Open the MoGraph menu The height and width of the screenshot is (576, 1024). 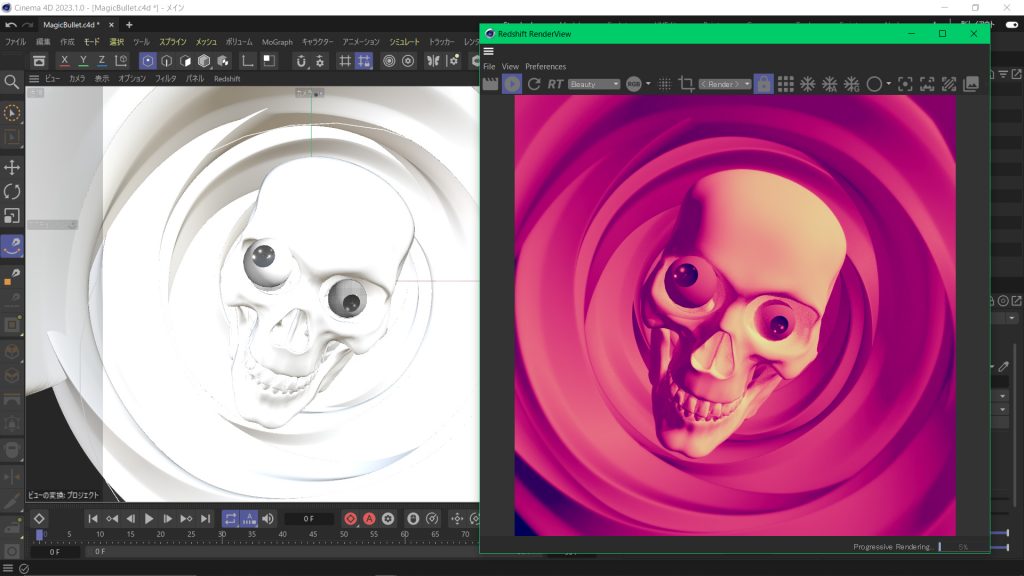point(277,42)
